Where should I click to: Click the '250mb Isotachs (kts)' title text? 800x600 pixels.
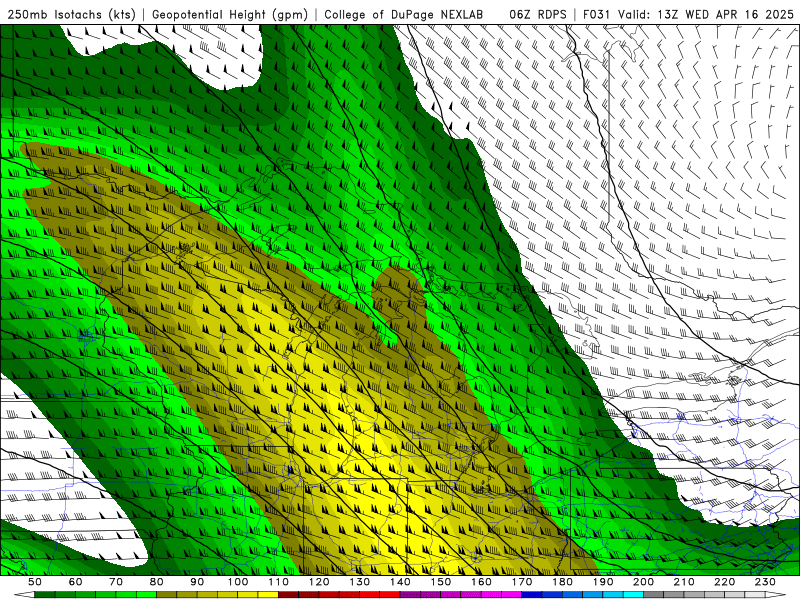coord(71,15)
